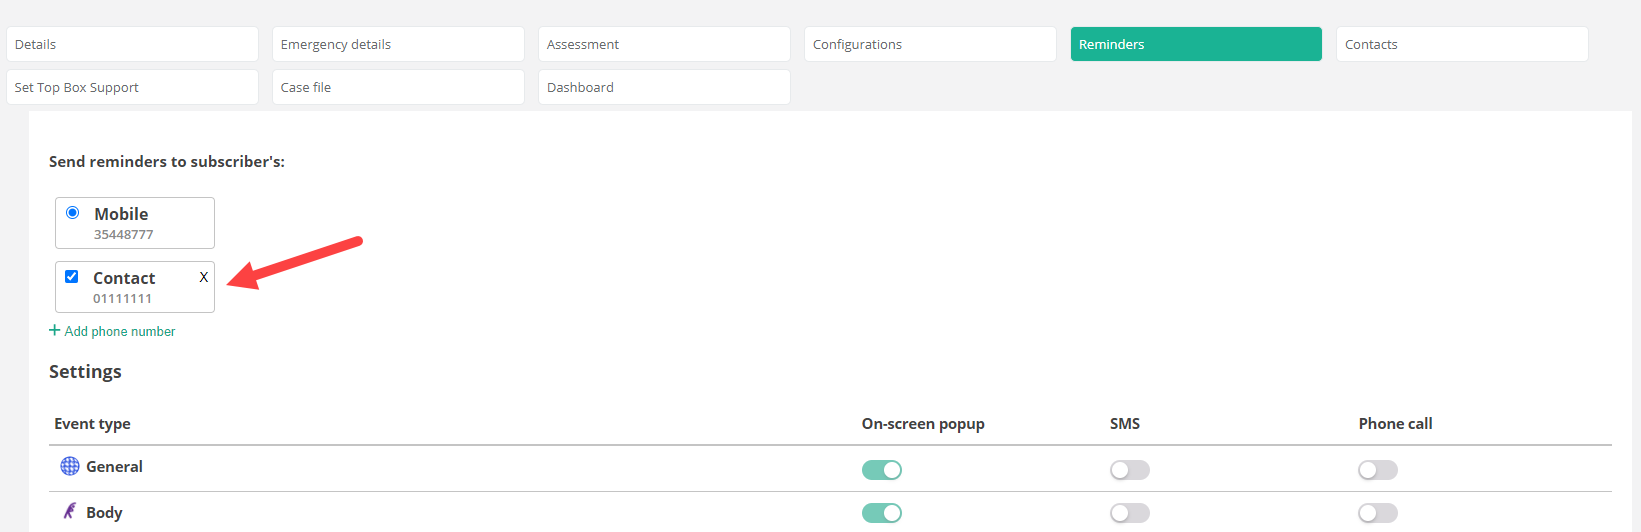Enable SMS for General events
Screen dimensions: 1641x532
(x=1129, y=470)
